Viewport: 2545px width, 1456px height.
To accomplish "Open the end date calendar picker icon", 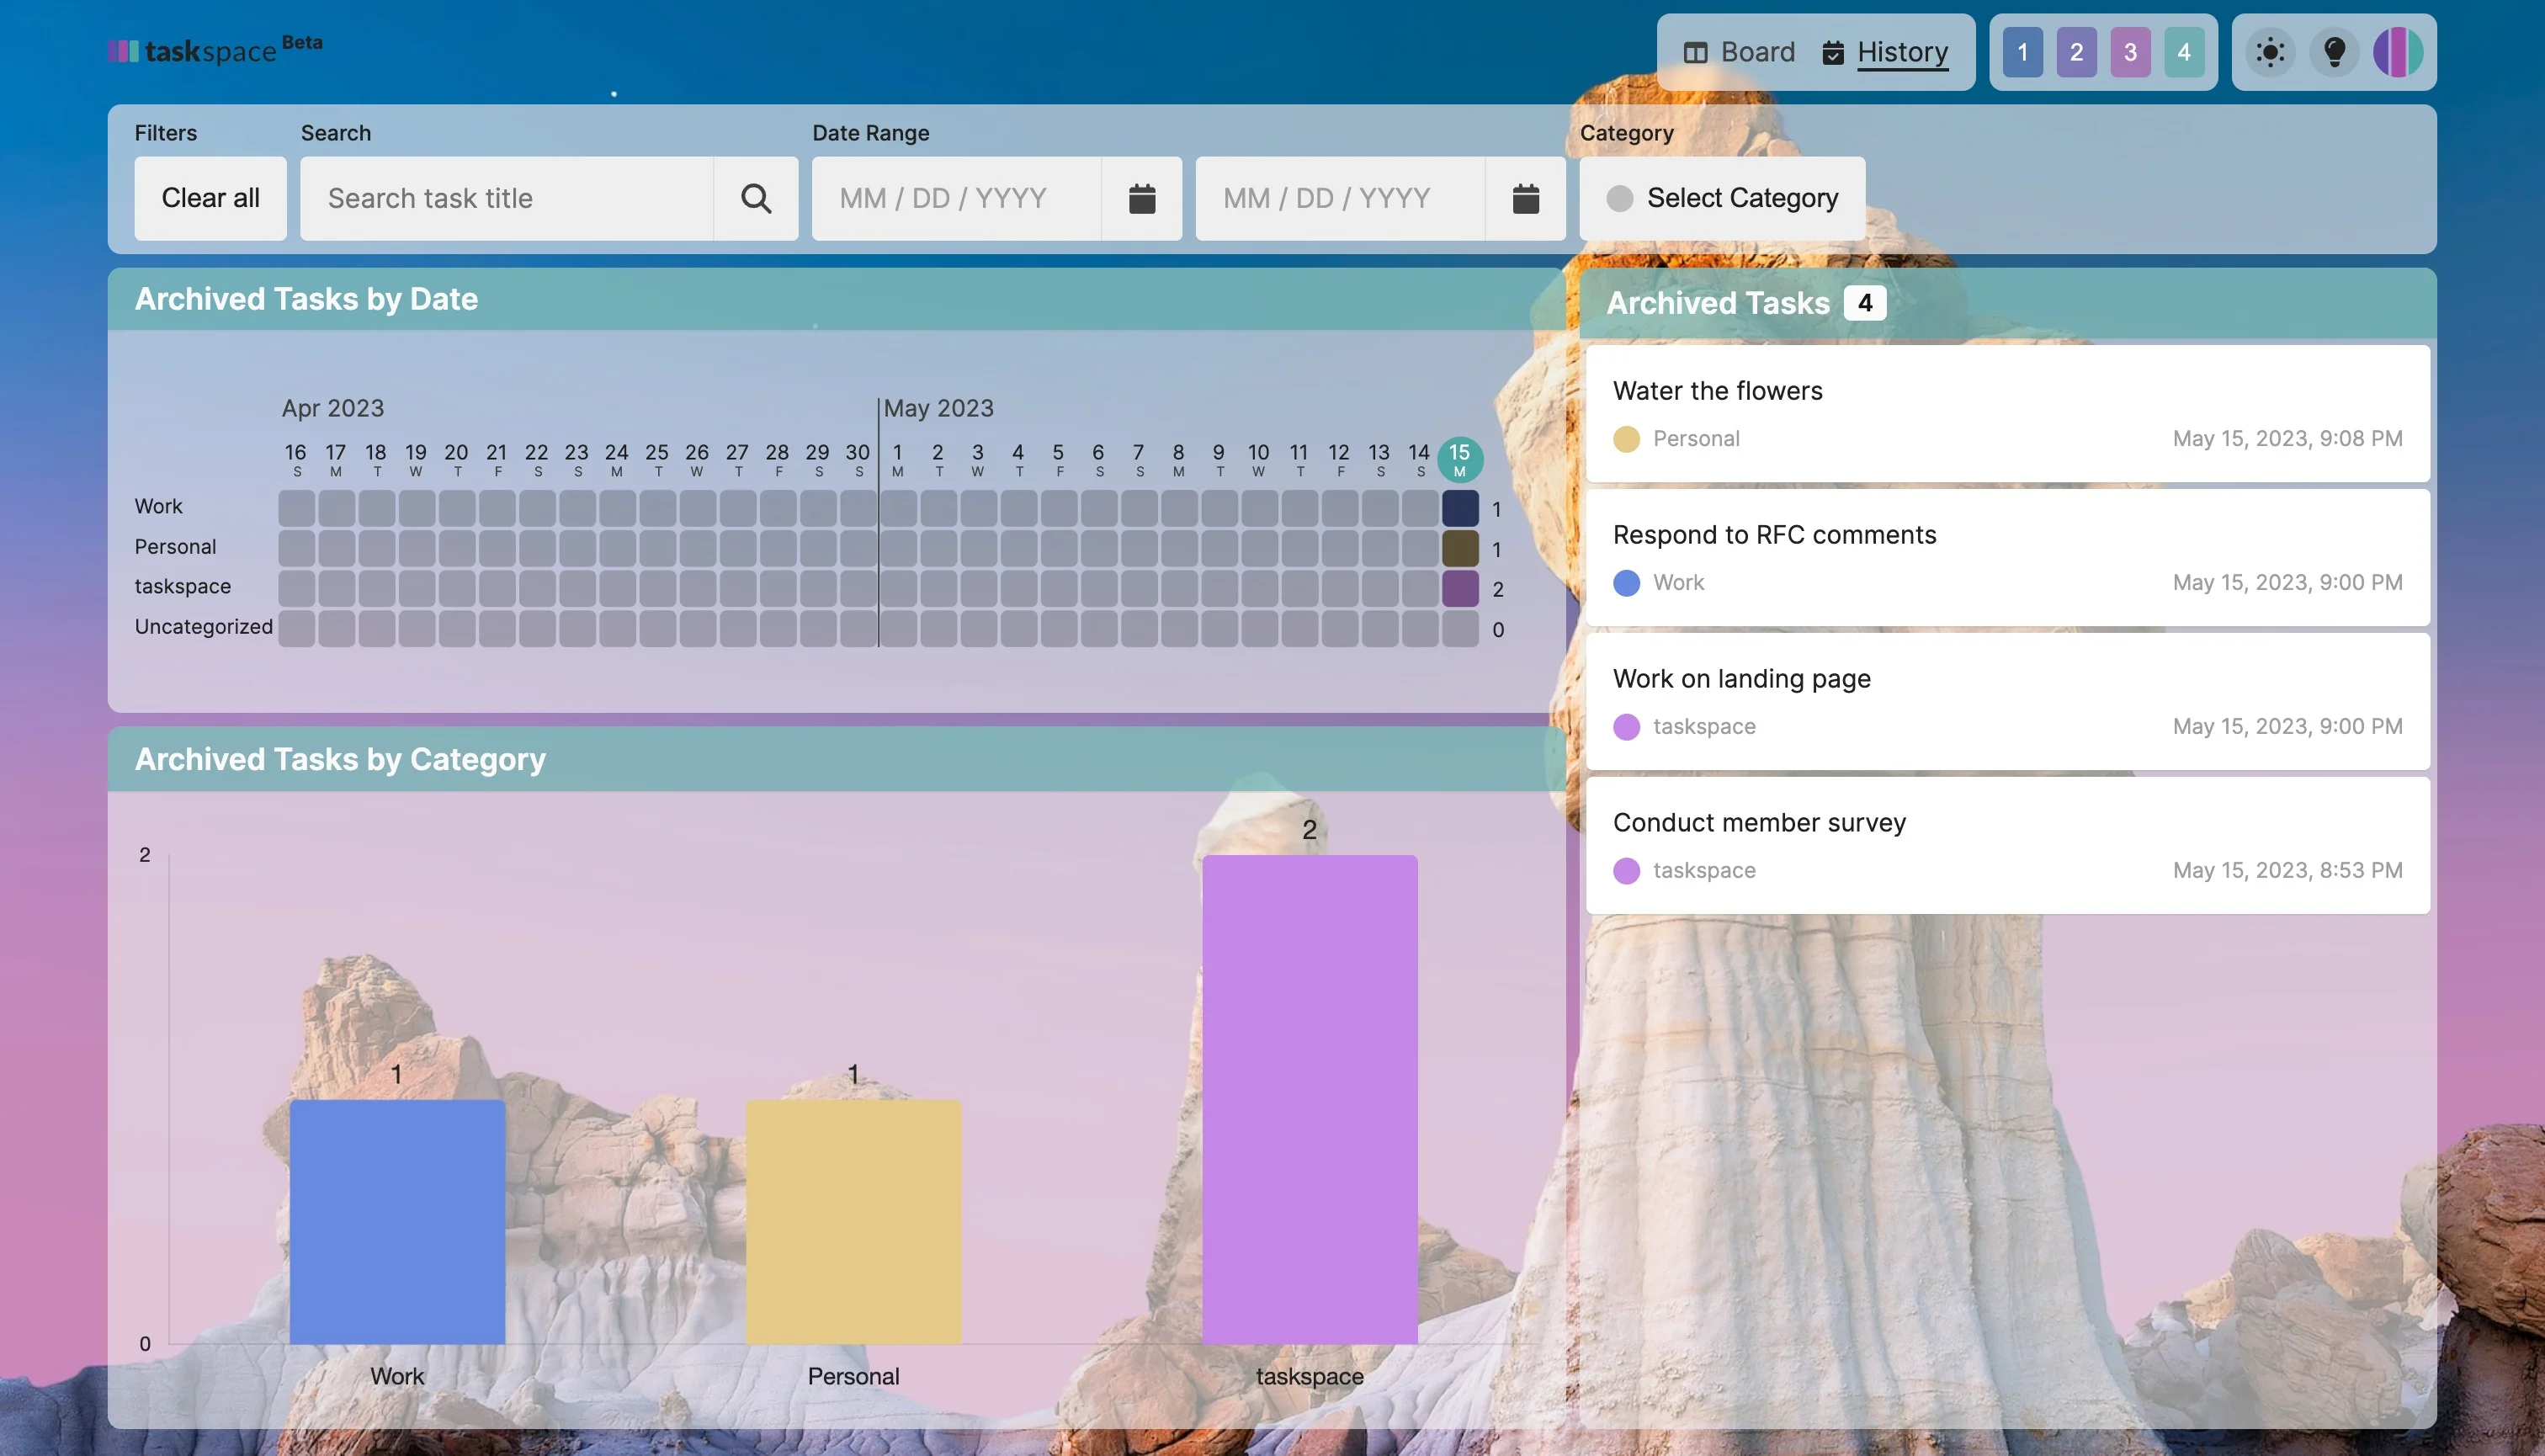I will 1525,198.
